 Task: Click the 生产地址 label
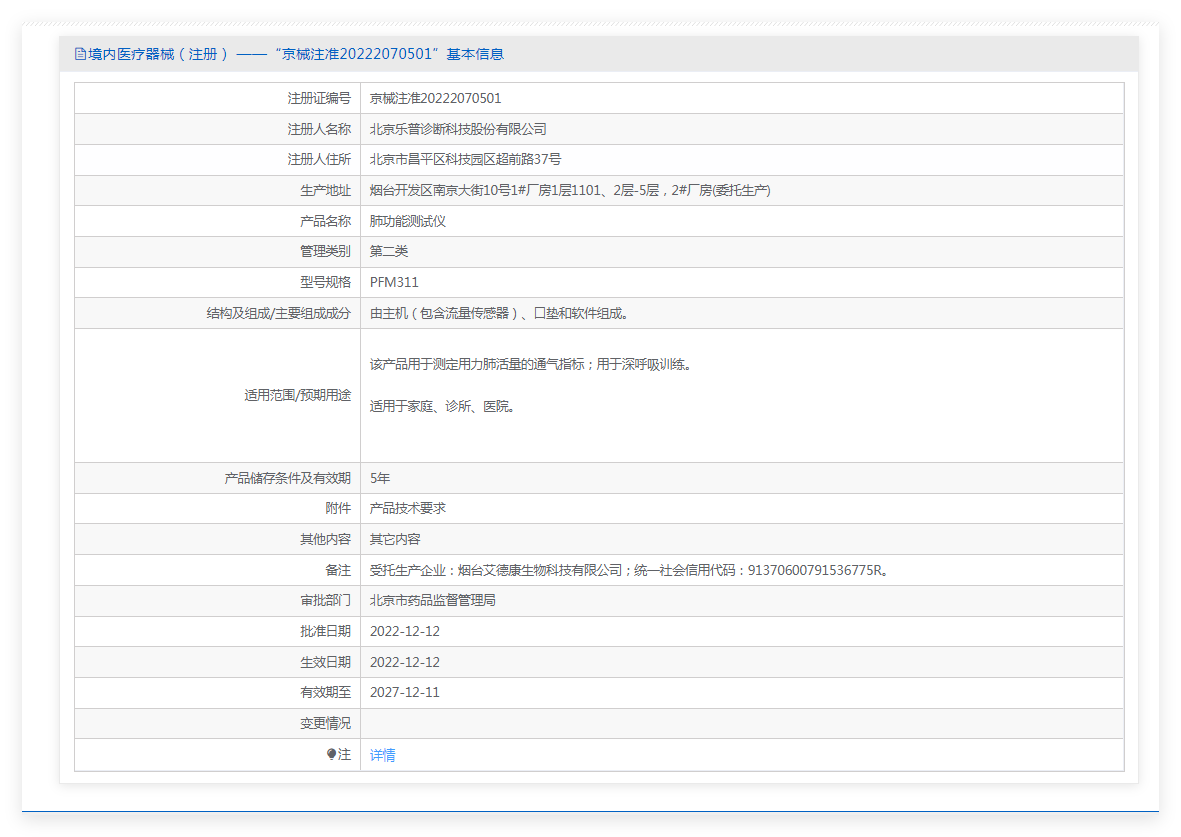pos(325,191)
